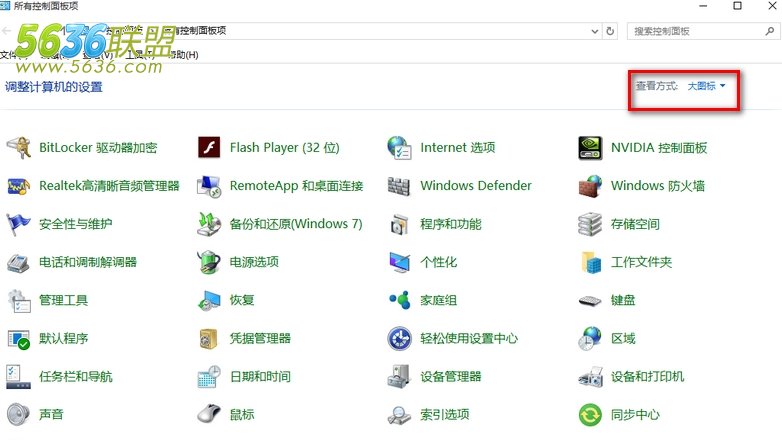Open the 工作文件夹 link text
Image resolution: width=782 pixels, height=440 pixels.
click(x=641, y=262)
